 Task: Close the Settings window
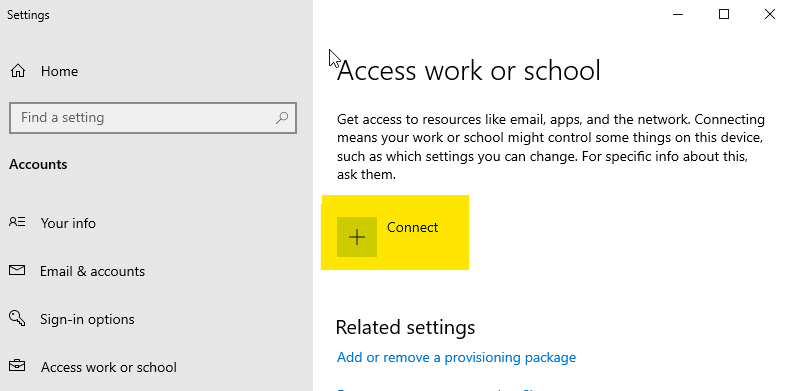click(x=770, y=15)
